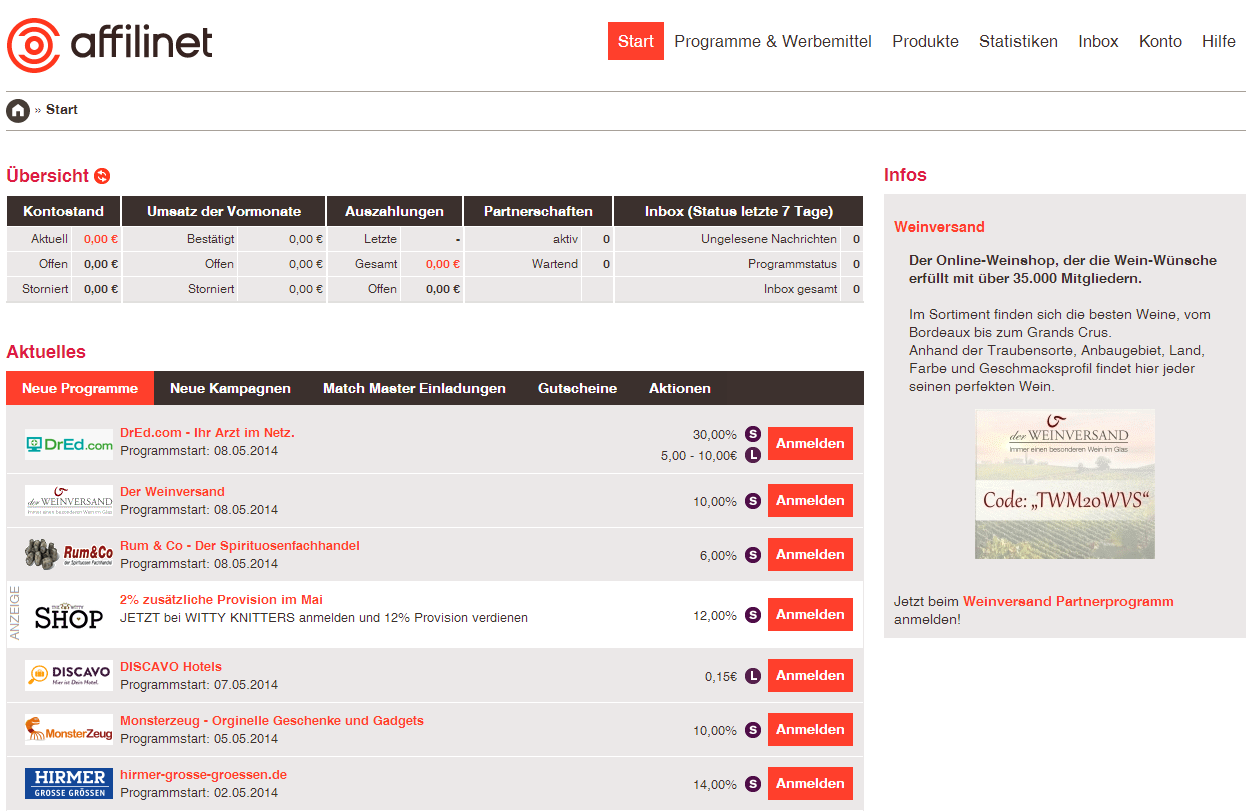Click Anmelden for Der Weinversand
Screen dimensions: 1251x811
[x=810, y=501]
